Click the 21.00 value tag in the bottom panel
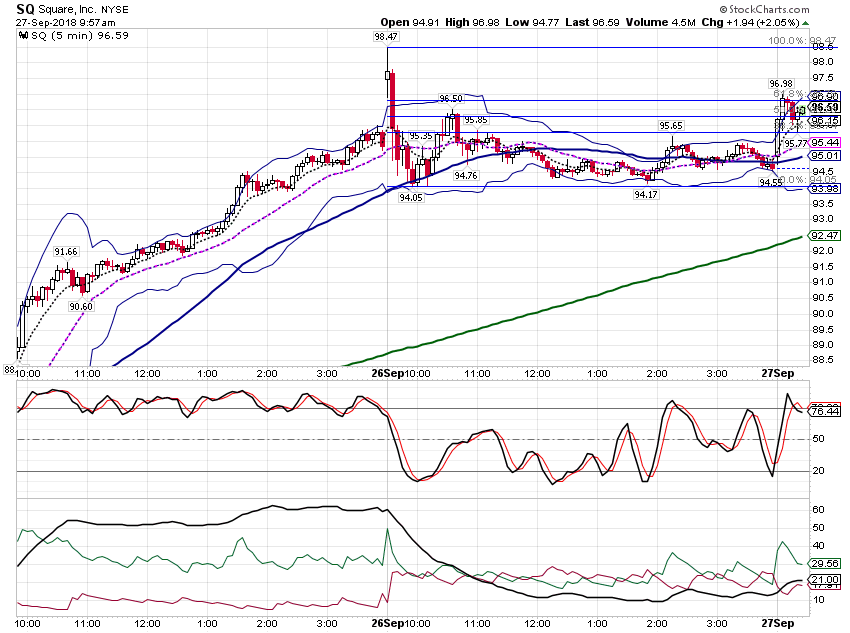The height and width of the screenshot is (633, 850). click(x=825, y=580)
